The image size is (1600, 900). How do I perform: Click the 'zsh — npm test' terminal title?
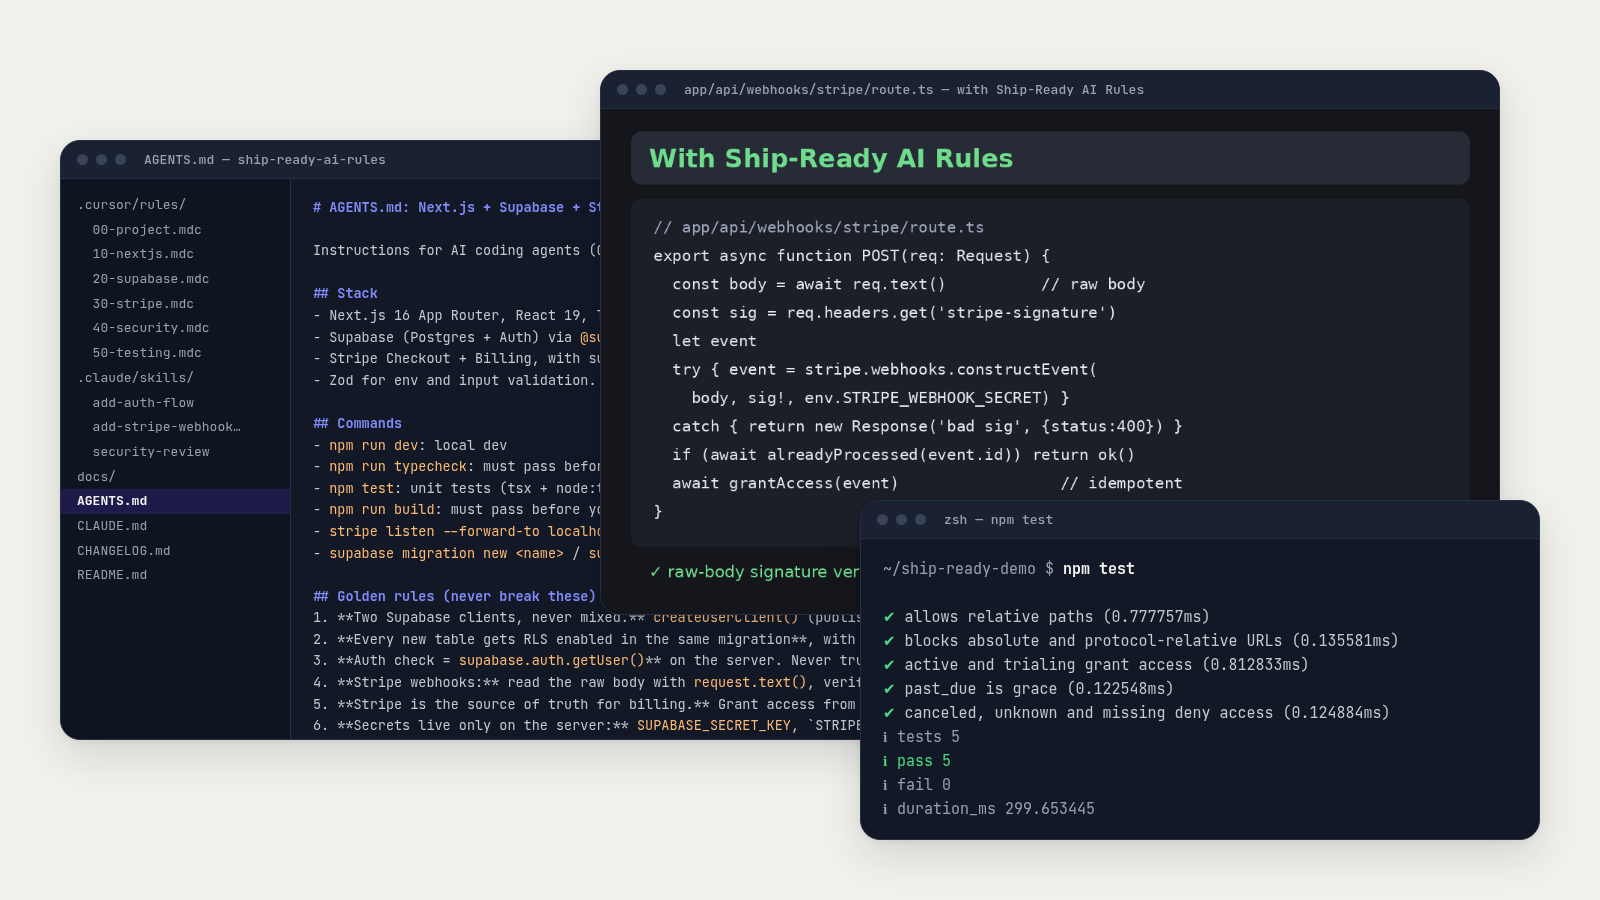(x=998, y=520)
